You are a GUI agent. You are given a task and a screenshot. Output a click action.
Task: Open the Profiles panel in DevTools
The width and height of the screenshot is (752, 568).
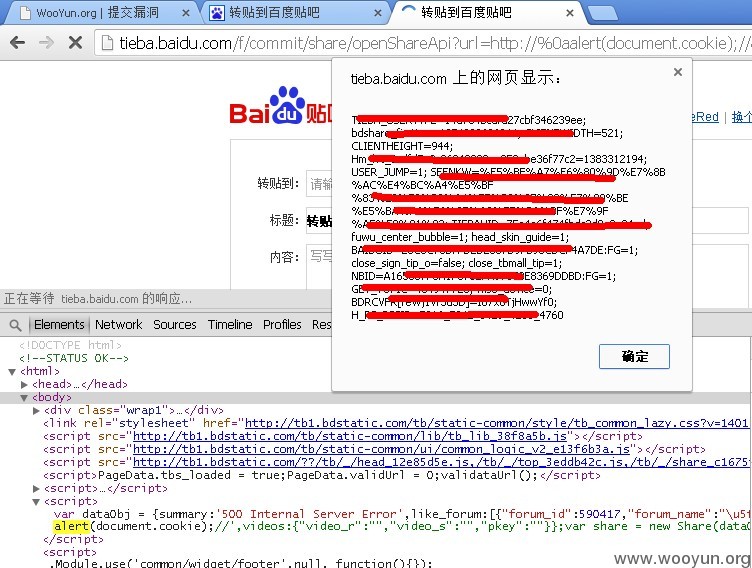coord(282,325)
